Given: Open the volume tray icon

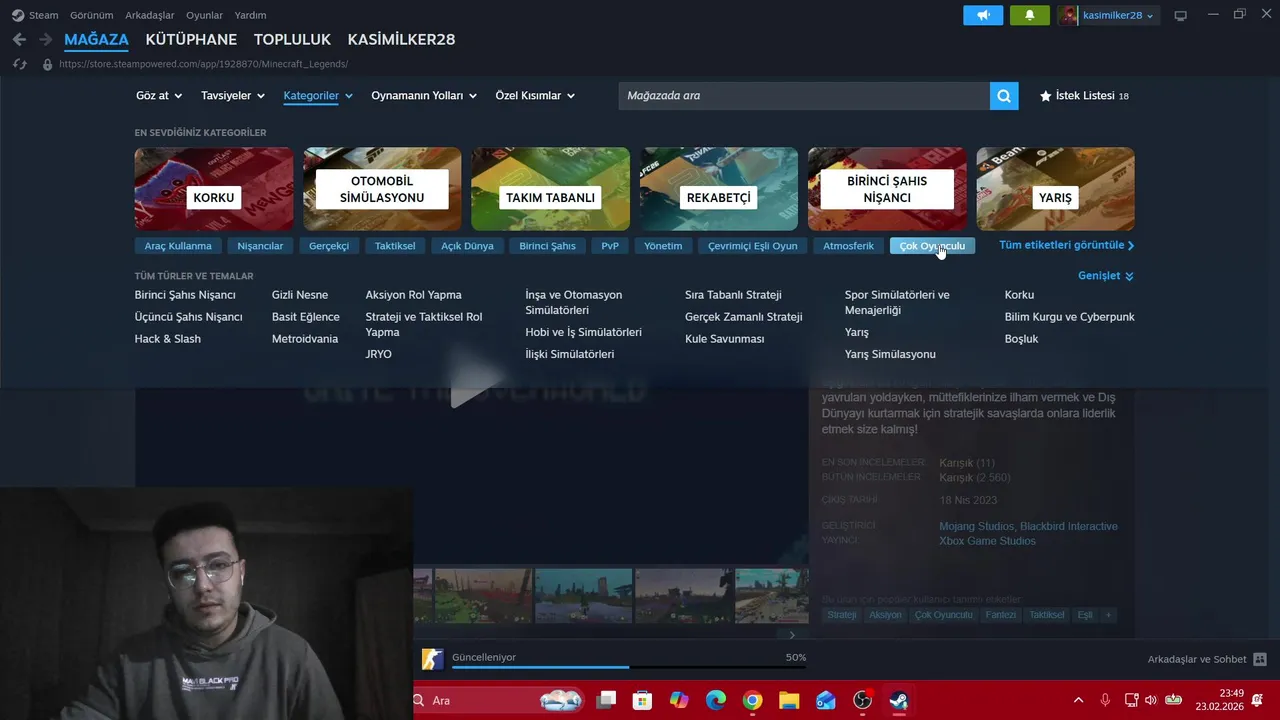Looking at the screenshot, I should tap(1150, 700).
